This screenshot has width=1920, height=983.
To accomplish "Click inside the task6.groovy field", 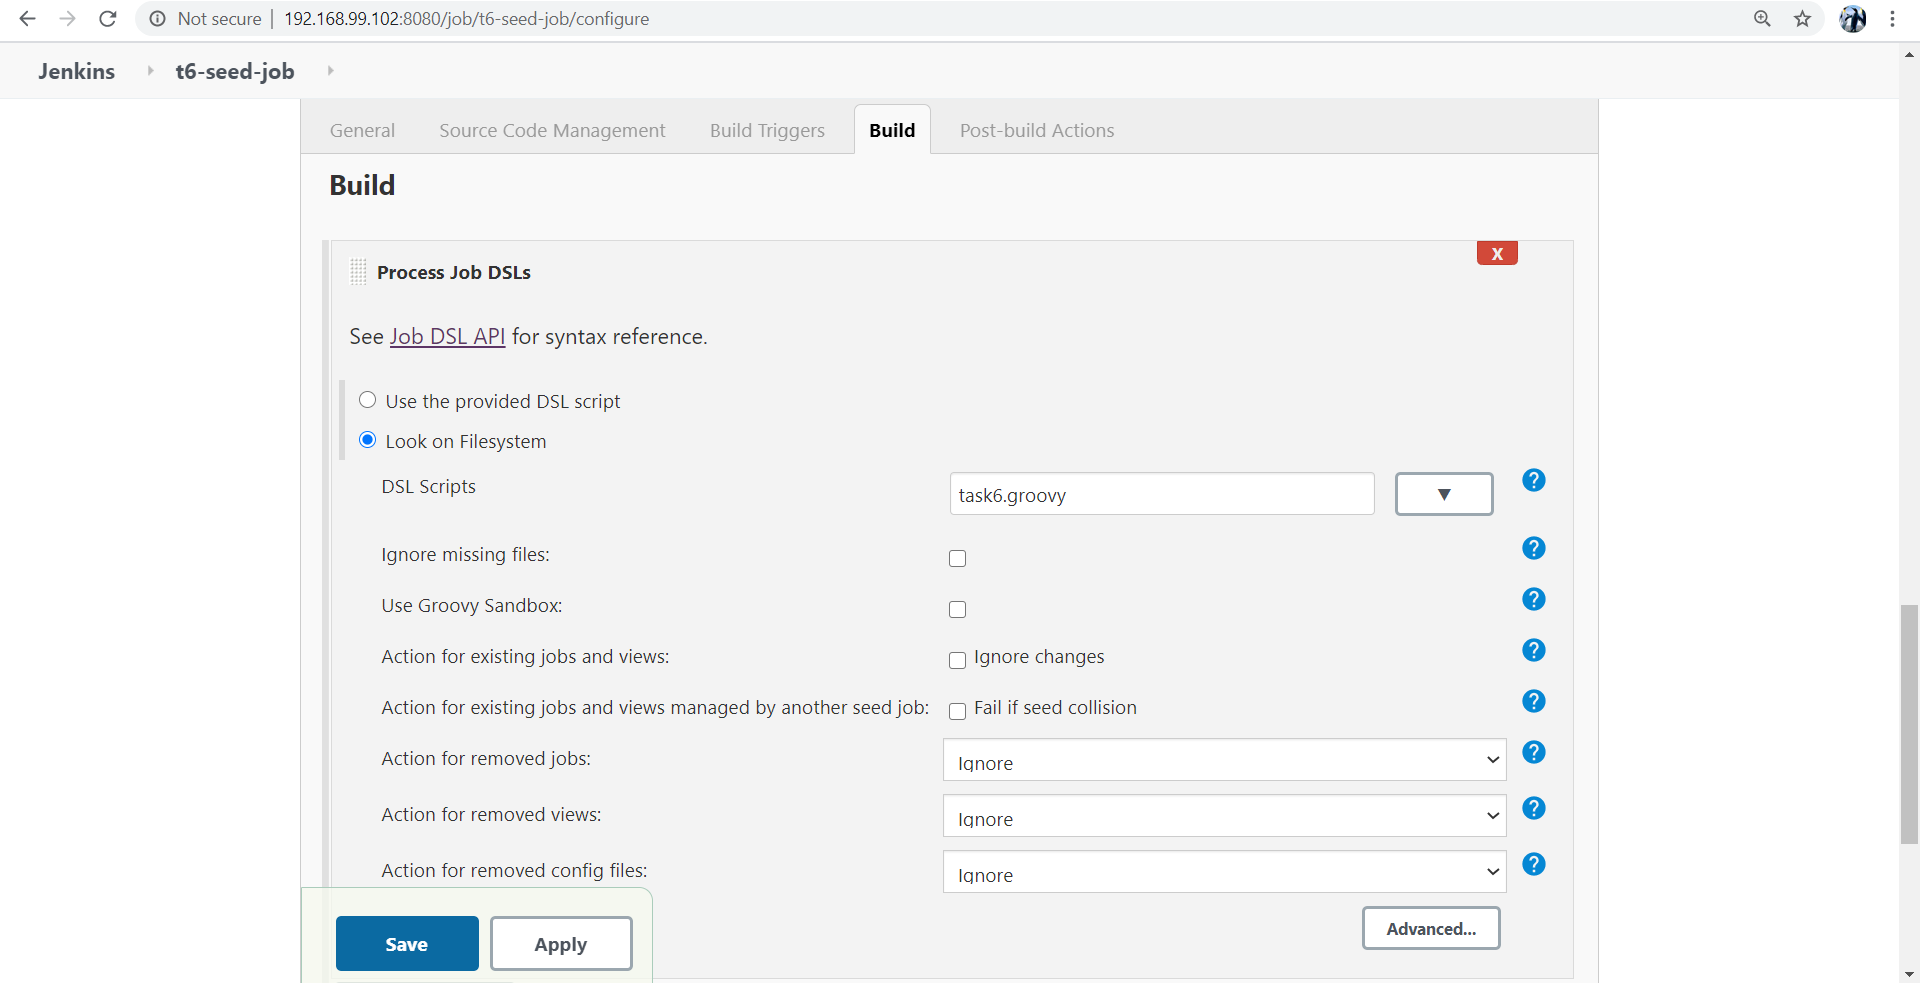I will click(1161, 494).
